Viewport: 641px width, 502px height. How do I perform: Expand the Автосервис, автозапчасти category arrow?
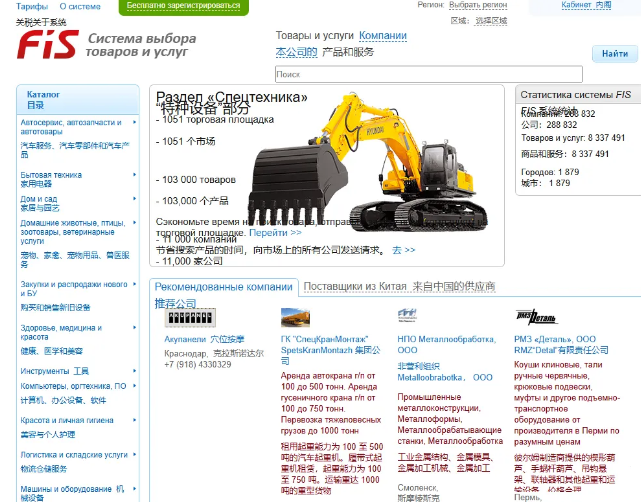click(x=135, y=122)
